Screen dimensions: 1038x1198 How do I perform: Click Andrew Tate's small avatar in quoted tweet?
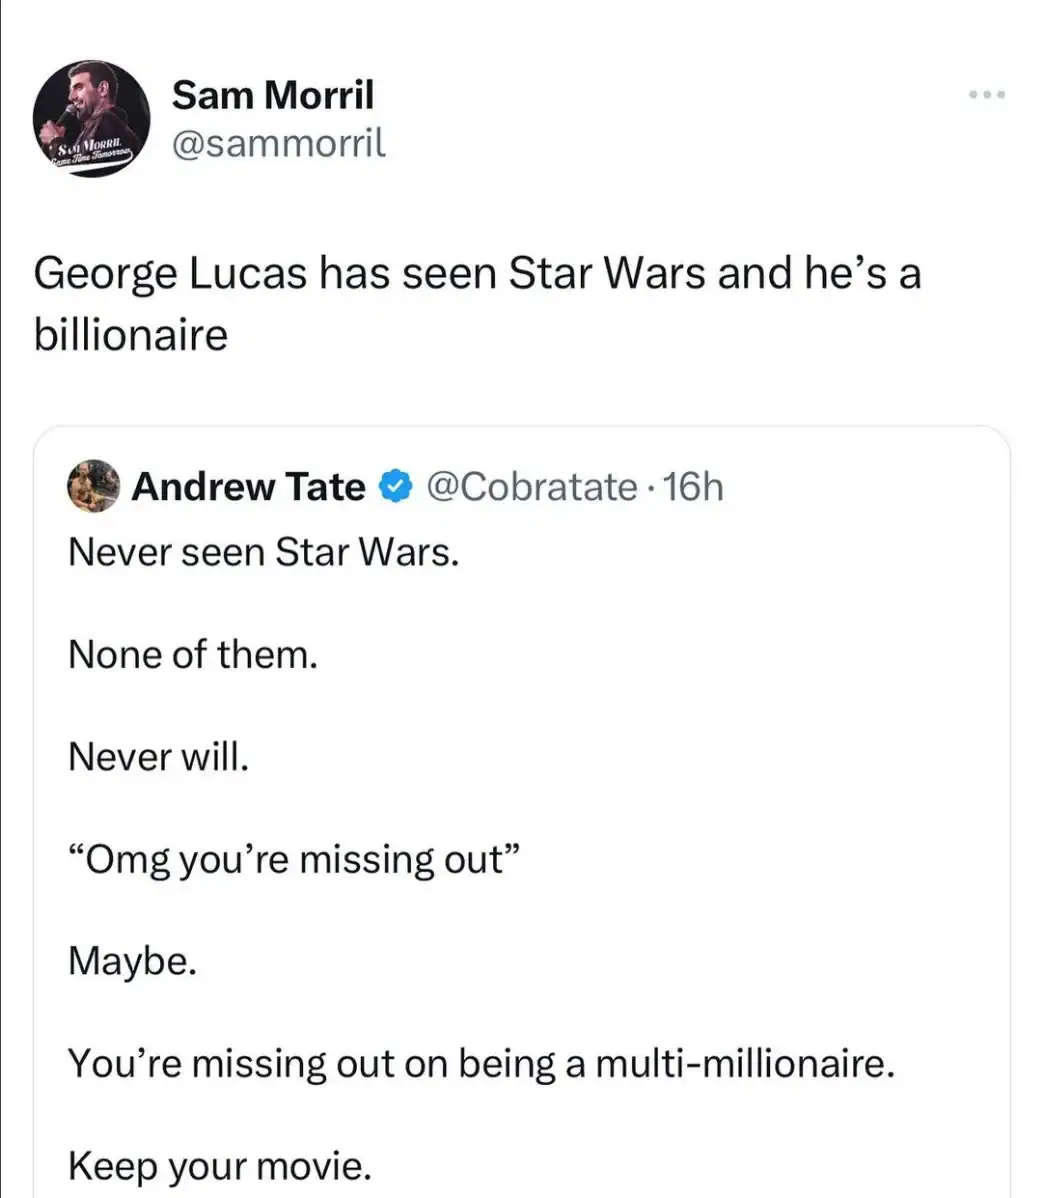click(x=93, y=486)
